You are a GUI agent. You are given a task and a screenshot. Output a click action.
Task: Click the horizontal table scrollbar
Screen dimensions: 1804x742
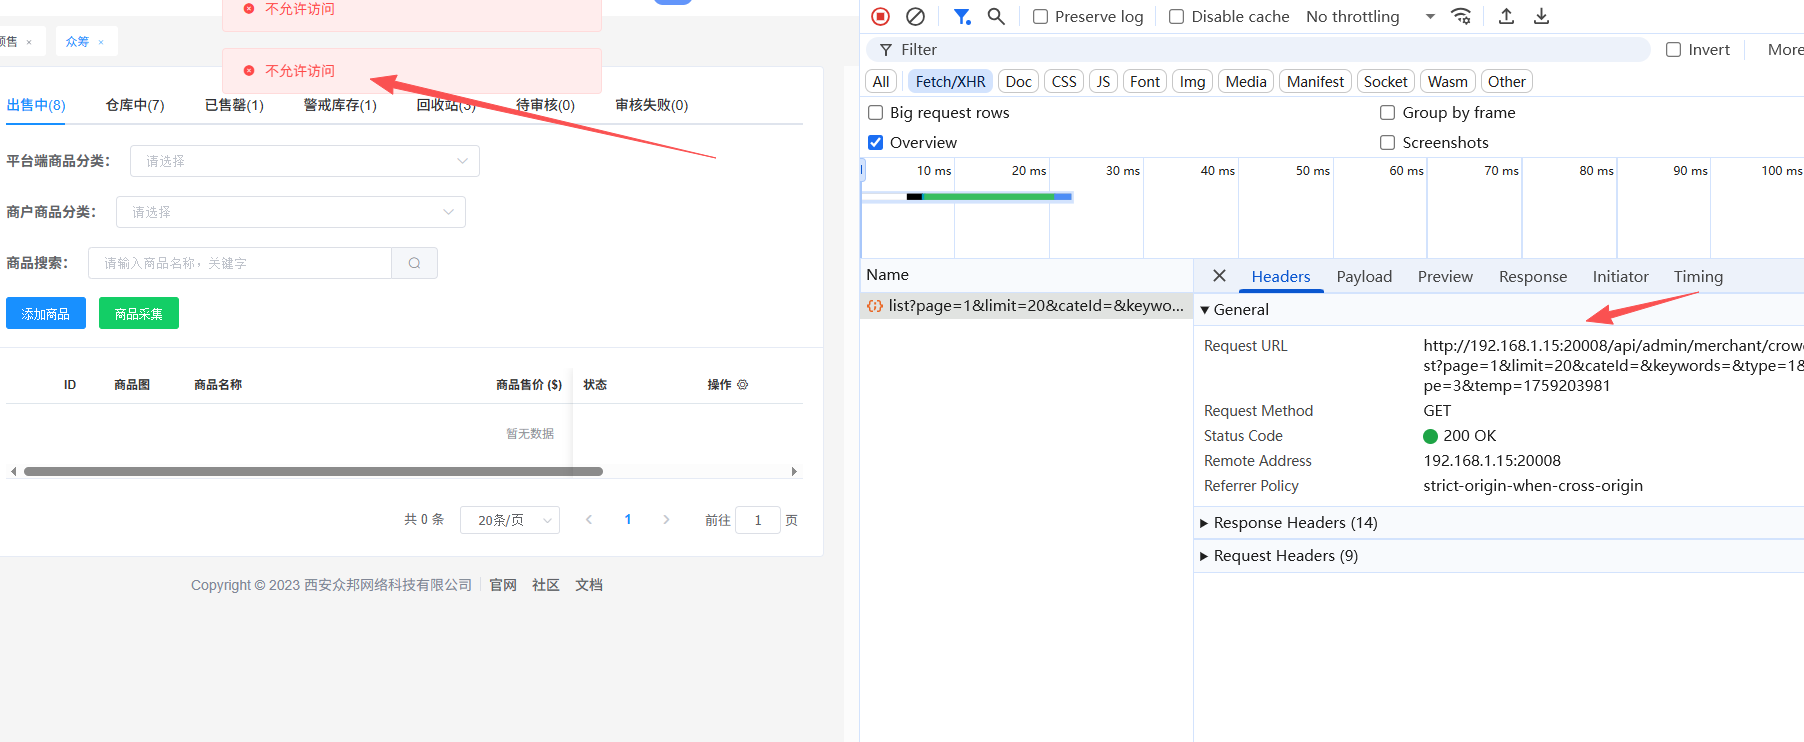(313, 471)
